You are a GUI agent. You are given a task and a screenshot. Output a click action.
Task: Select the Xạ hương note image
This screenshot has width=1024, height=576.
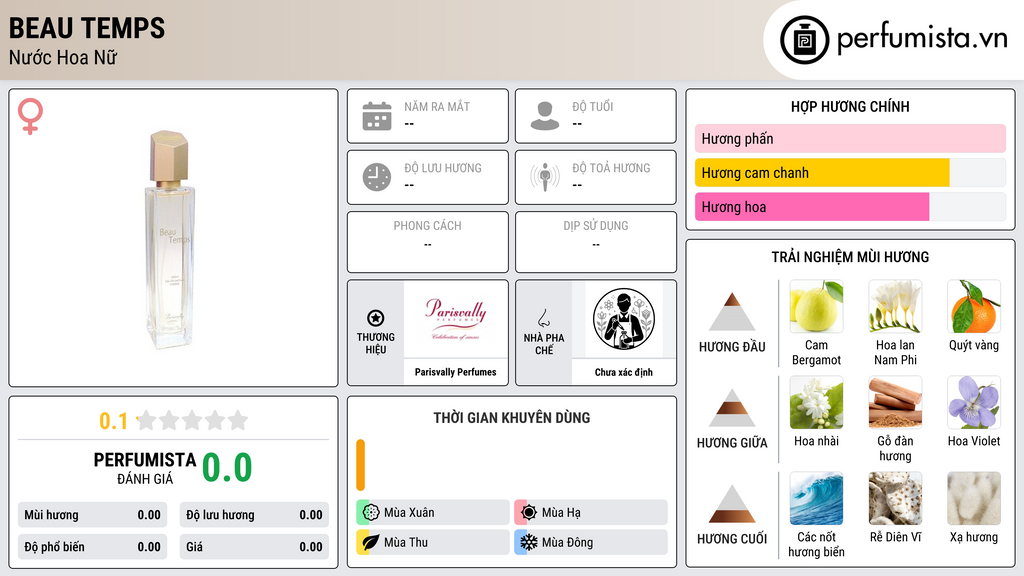click(974, 498)
